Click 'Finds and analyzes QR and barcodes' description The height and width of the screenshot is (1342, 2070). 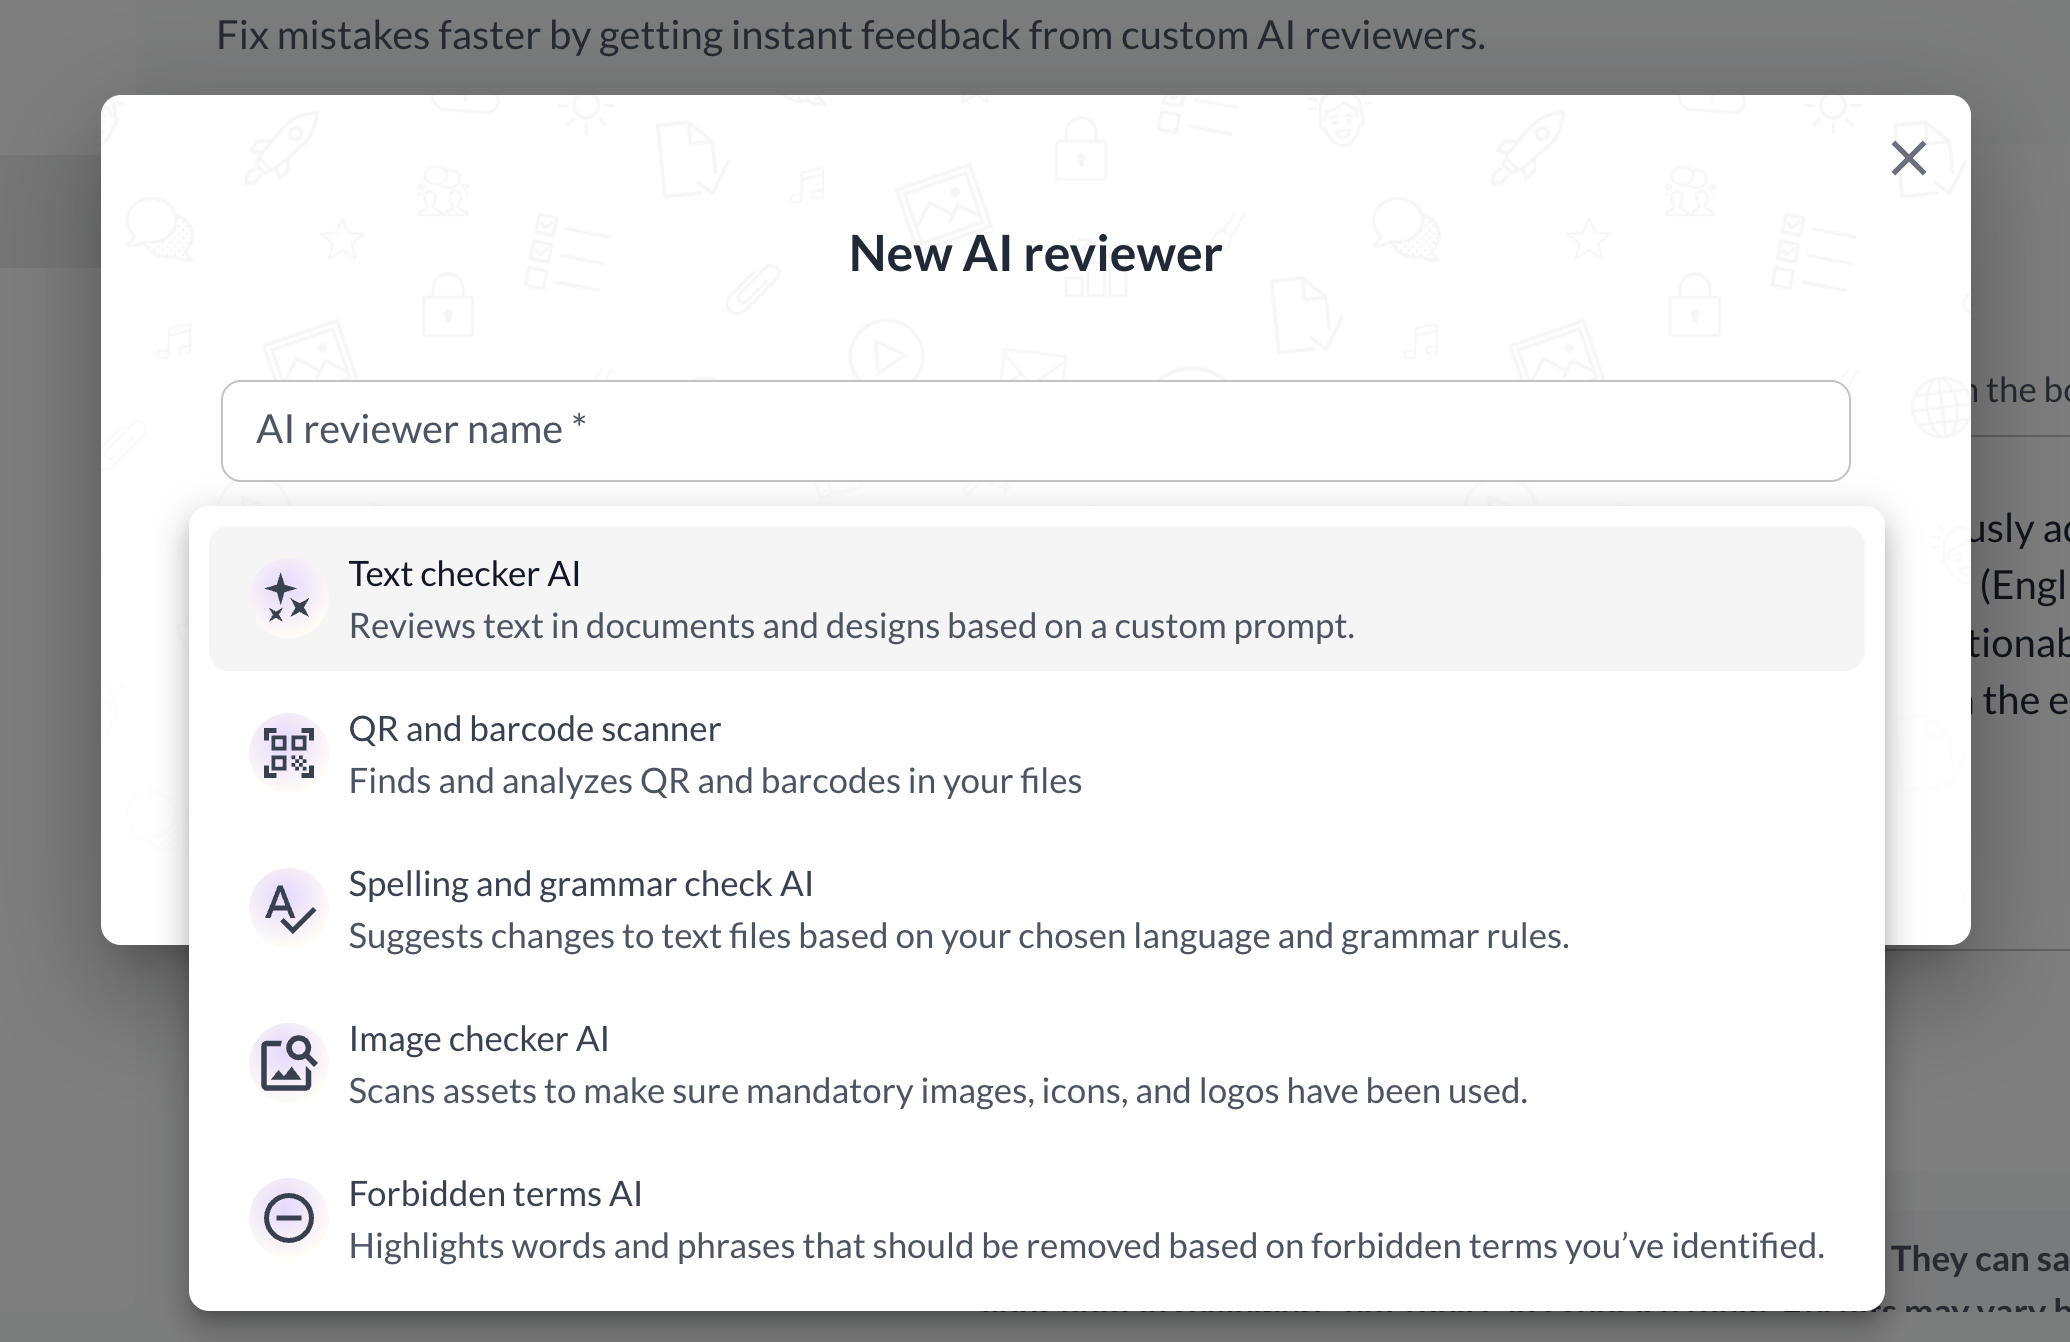[715, 781]
